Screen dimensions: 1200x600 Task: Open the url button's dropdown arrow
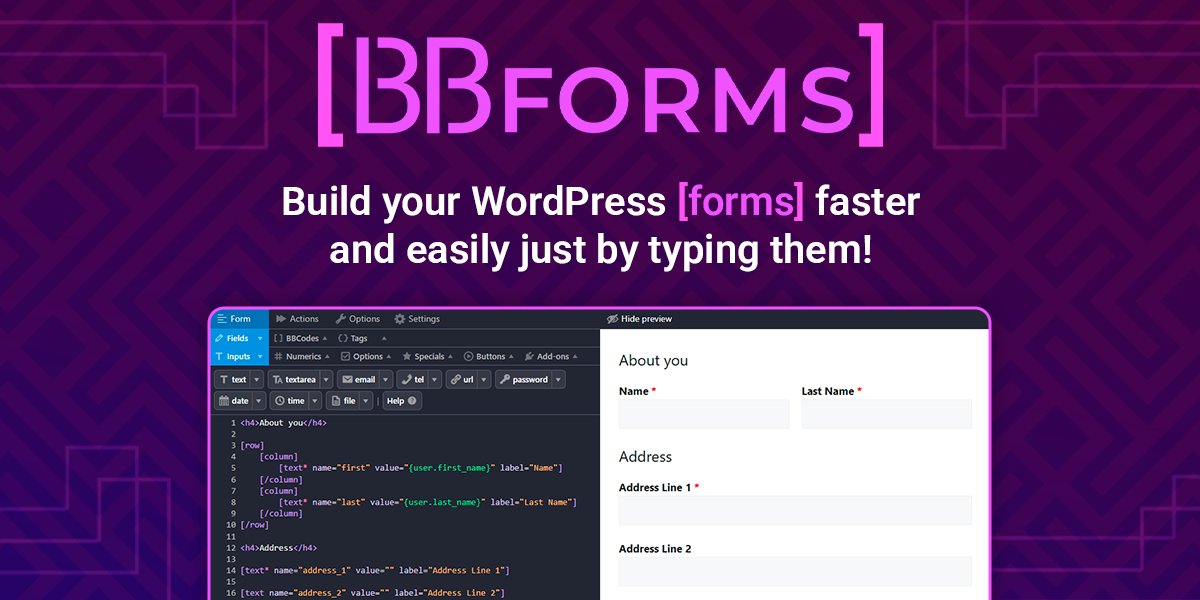[x=484, y=380]
